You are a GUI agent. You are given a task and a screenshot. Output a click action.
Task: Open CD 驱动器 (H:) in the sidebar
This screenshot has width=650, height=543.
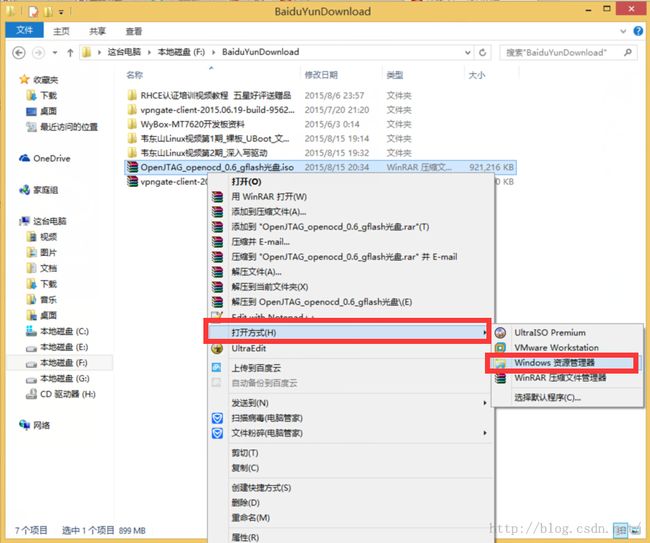[61, 394]
